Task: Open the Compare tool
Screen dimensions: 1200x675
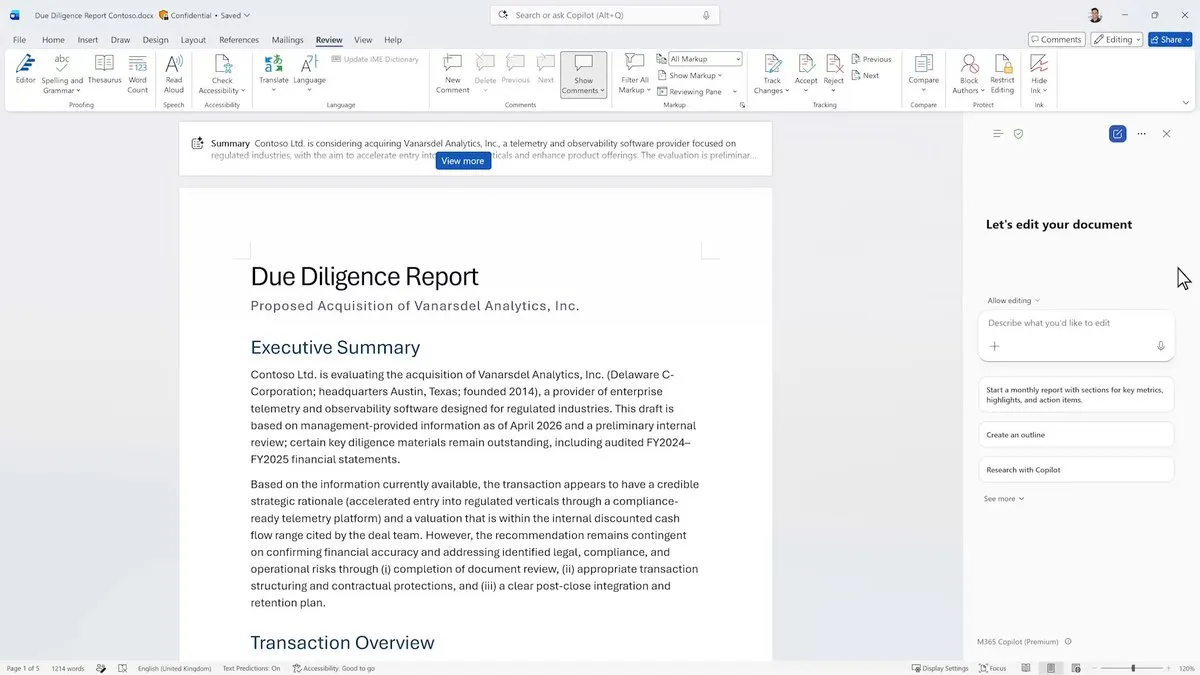Action: [x=923, y=72]
